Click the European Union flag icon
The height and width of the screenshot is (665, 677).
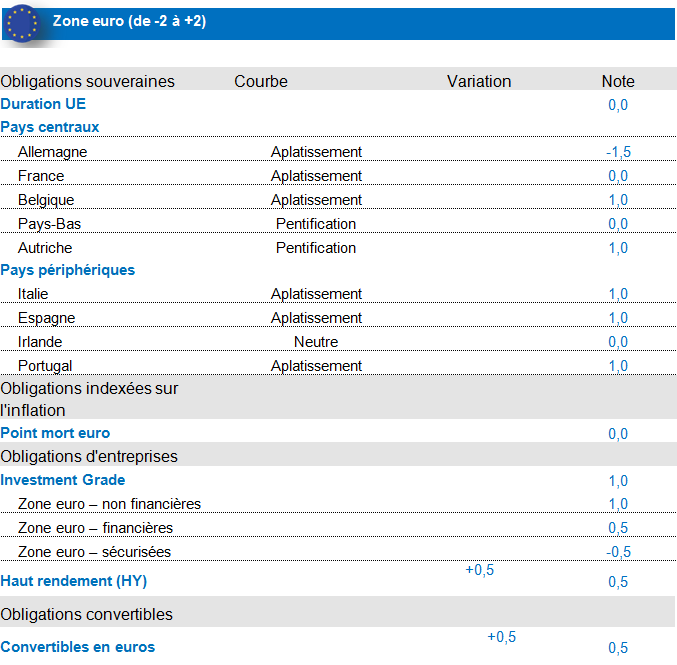point(22,22)
